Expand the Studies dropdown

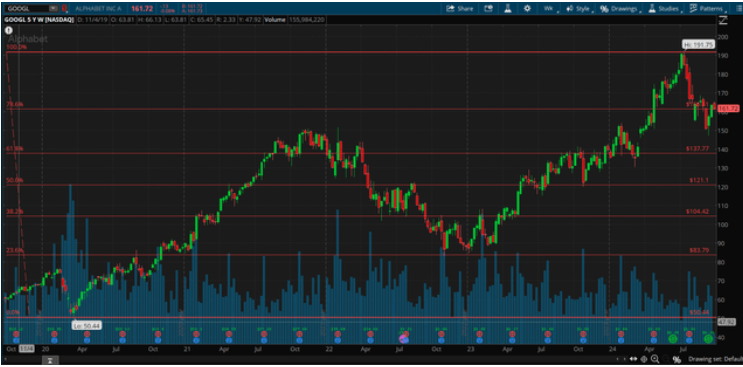coord(666,9)
